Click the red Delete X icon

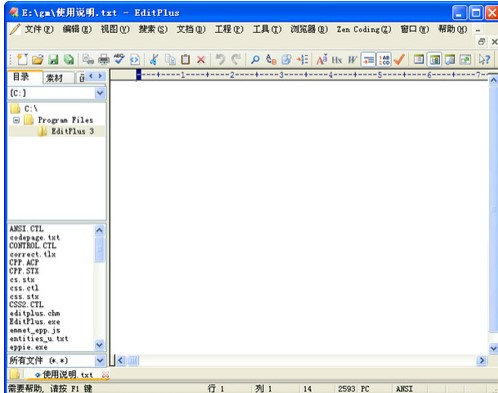[201, 60]
